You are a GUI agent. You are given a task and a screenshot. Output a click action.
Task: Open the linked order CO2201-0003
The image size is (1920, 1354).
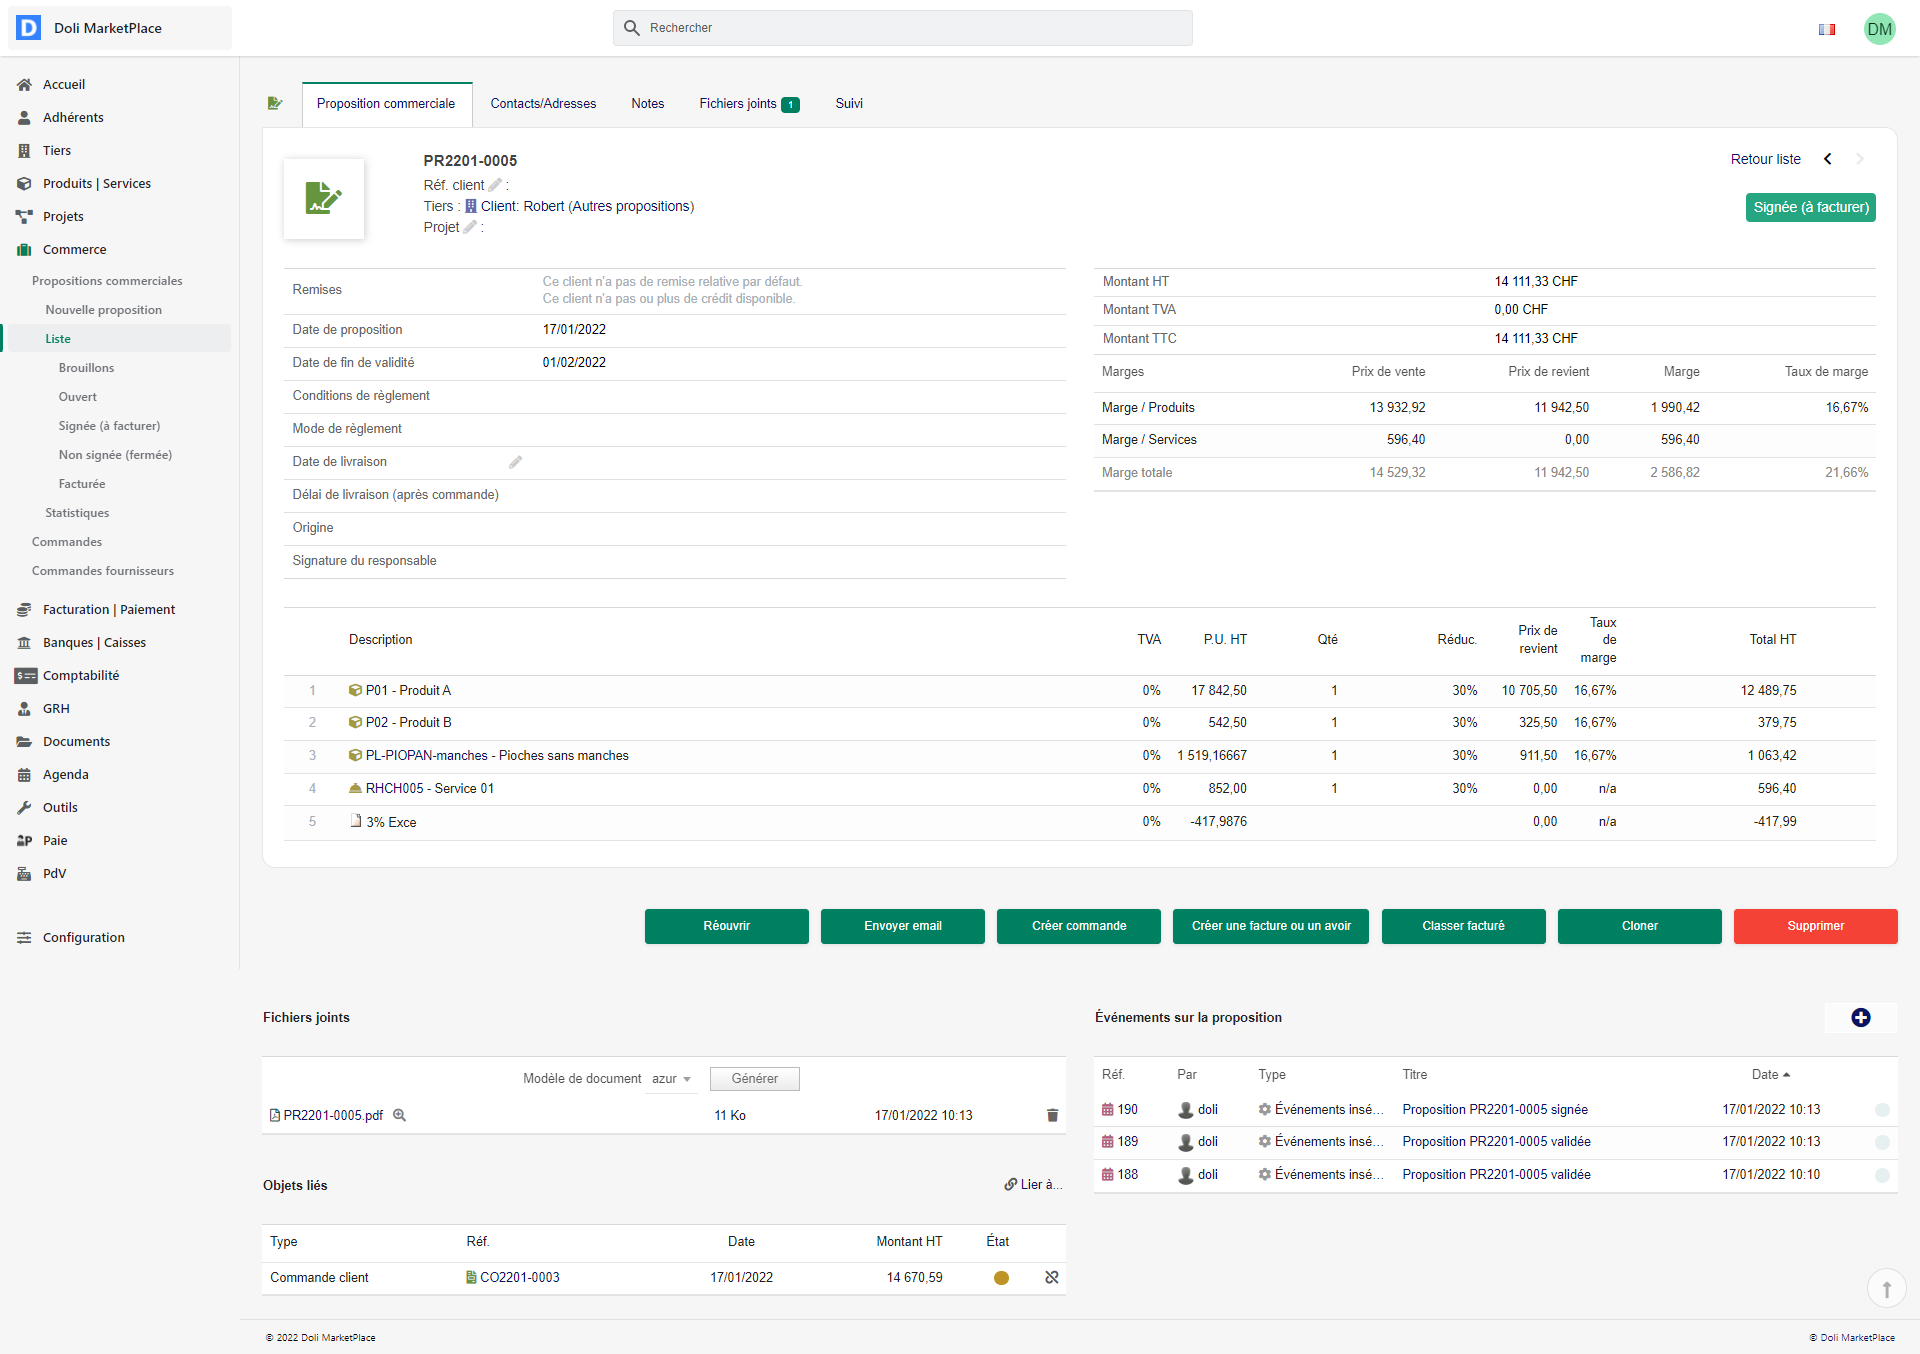pos(519,1277)
